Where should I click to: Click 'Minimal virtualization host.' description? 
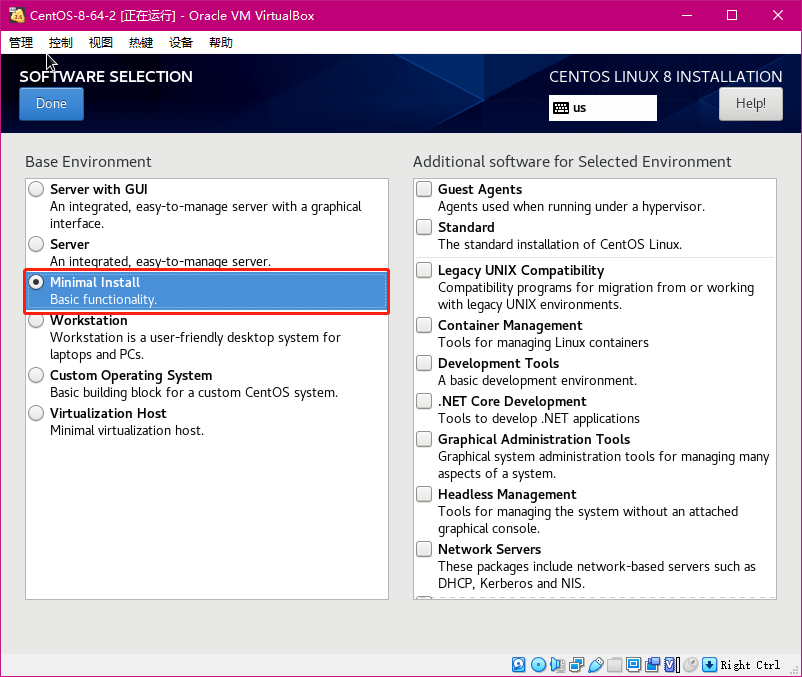127,431
